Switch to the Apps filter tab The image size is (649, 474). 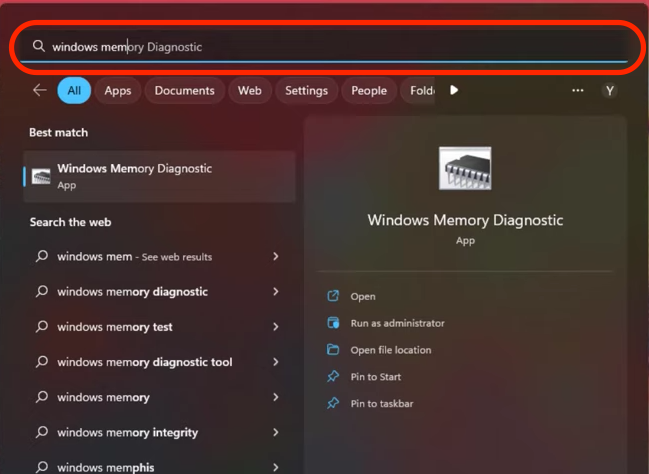[x=118, y=91]
